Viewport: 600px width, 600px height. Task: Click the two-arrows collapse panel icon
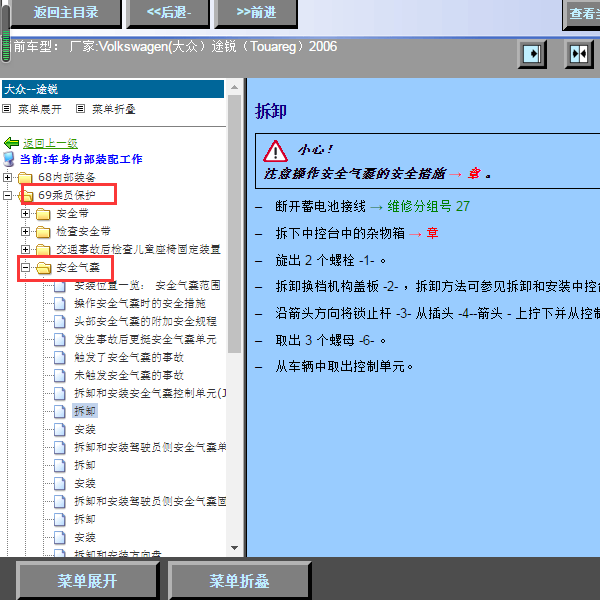point(579,54)
